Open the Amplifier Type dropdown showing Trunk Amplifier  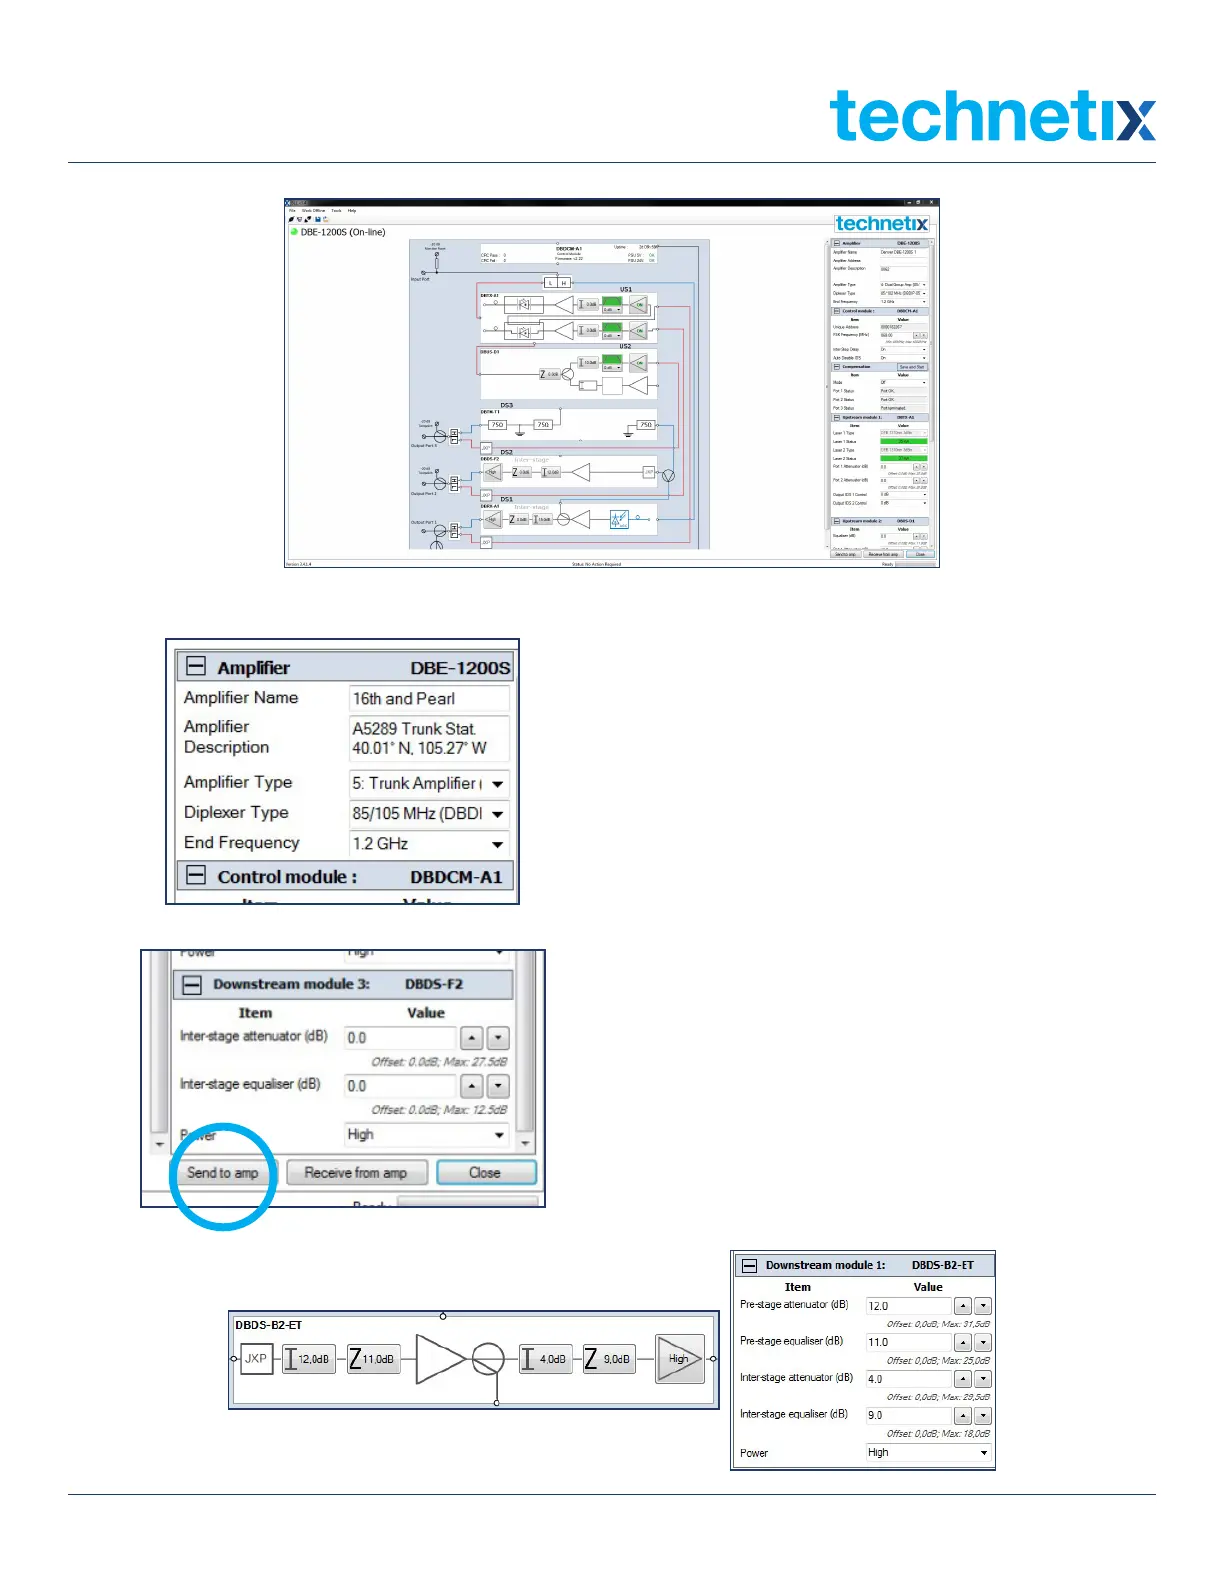[x=429, y=784]
